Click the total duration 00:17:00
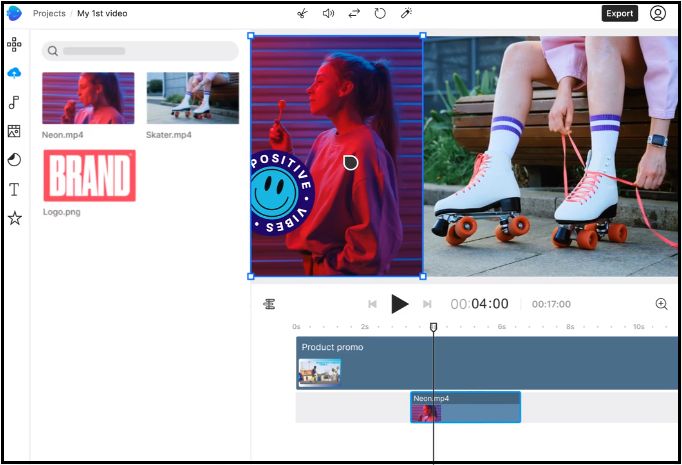The image size is (682, 465). (551, 304)
